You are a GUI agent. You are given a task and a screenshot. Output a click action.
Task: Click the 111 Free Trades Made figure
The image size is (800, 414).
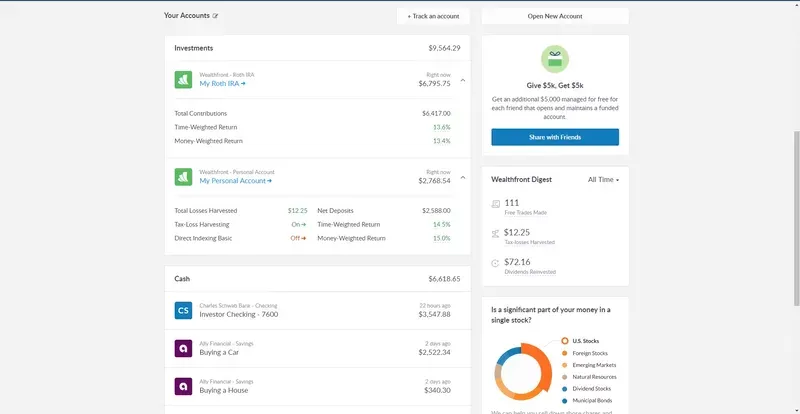(x=512, y=203)
